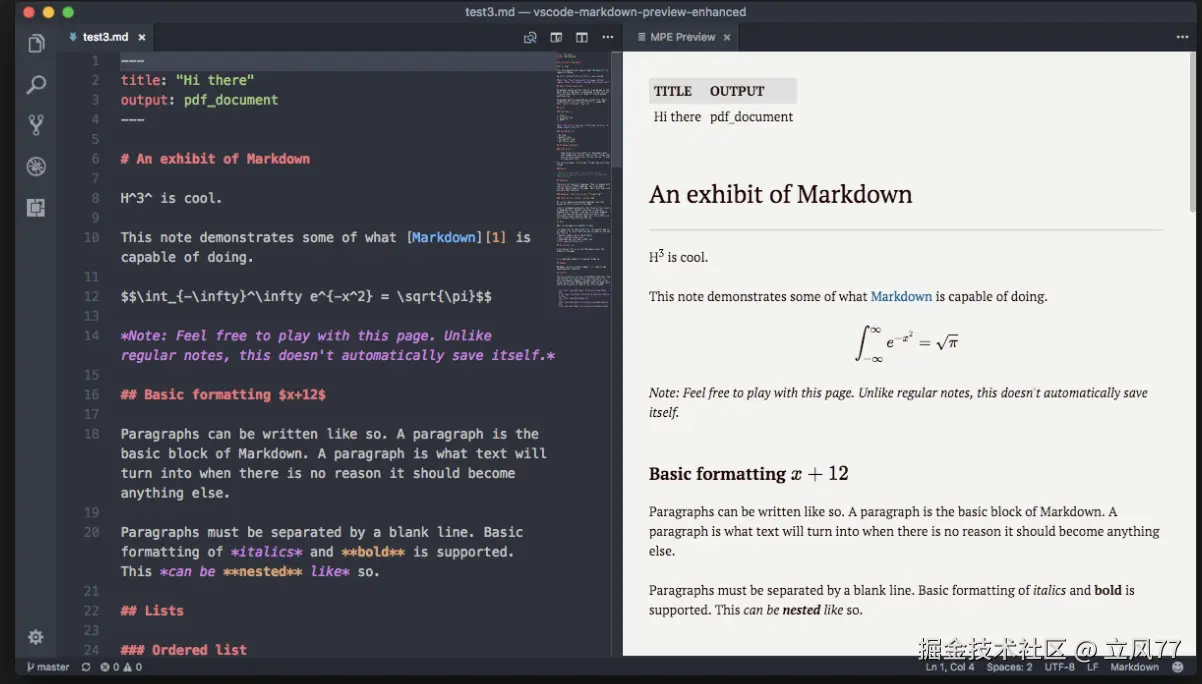Click the editor minimap
Image resolution: width=1202 pixels, height=684 pixels.
[x=582, y=180]
